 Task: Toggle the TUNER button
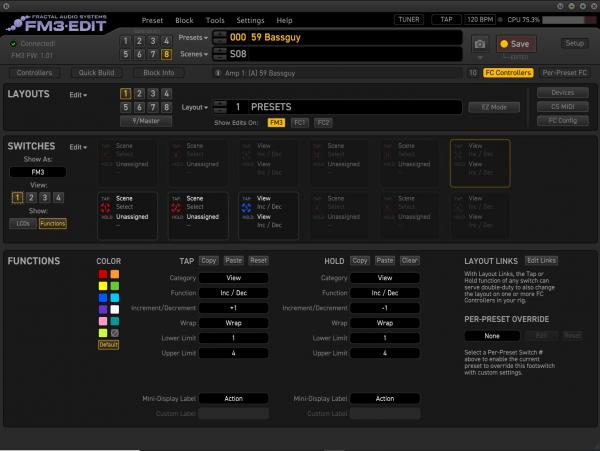coord(409,20)
